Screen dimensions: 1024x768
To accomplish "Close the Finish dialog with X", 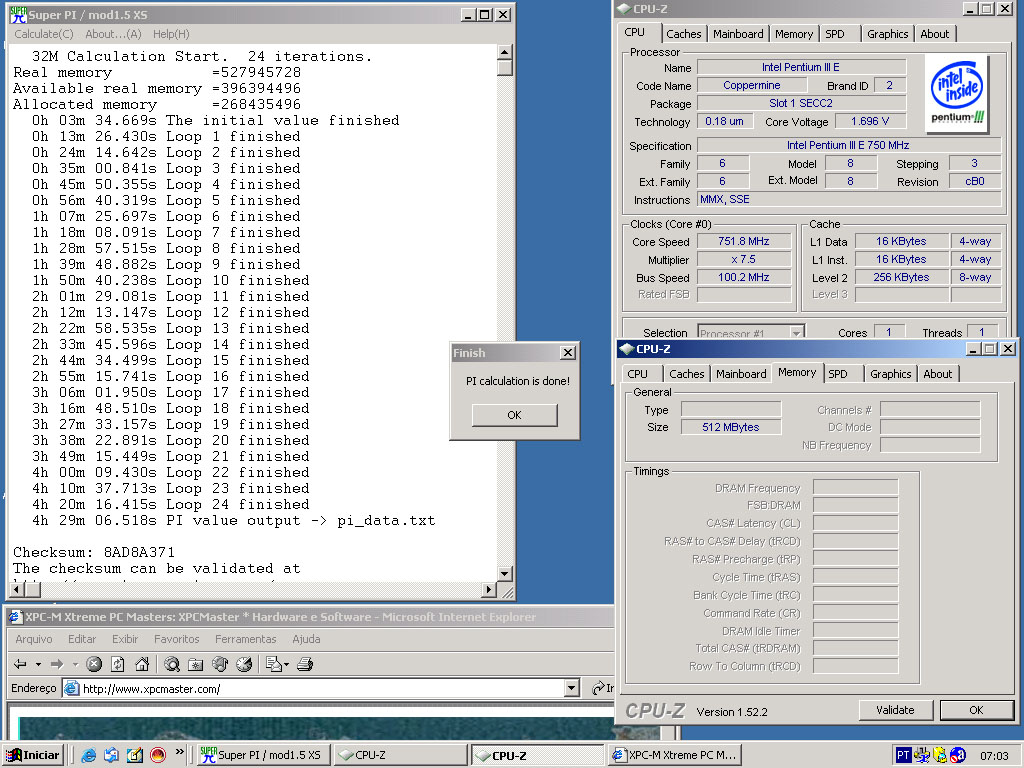I will click(568, 353).
